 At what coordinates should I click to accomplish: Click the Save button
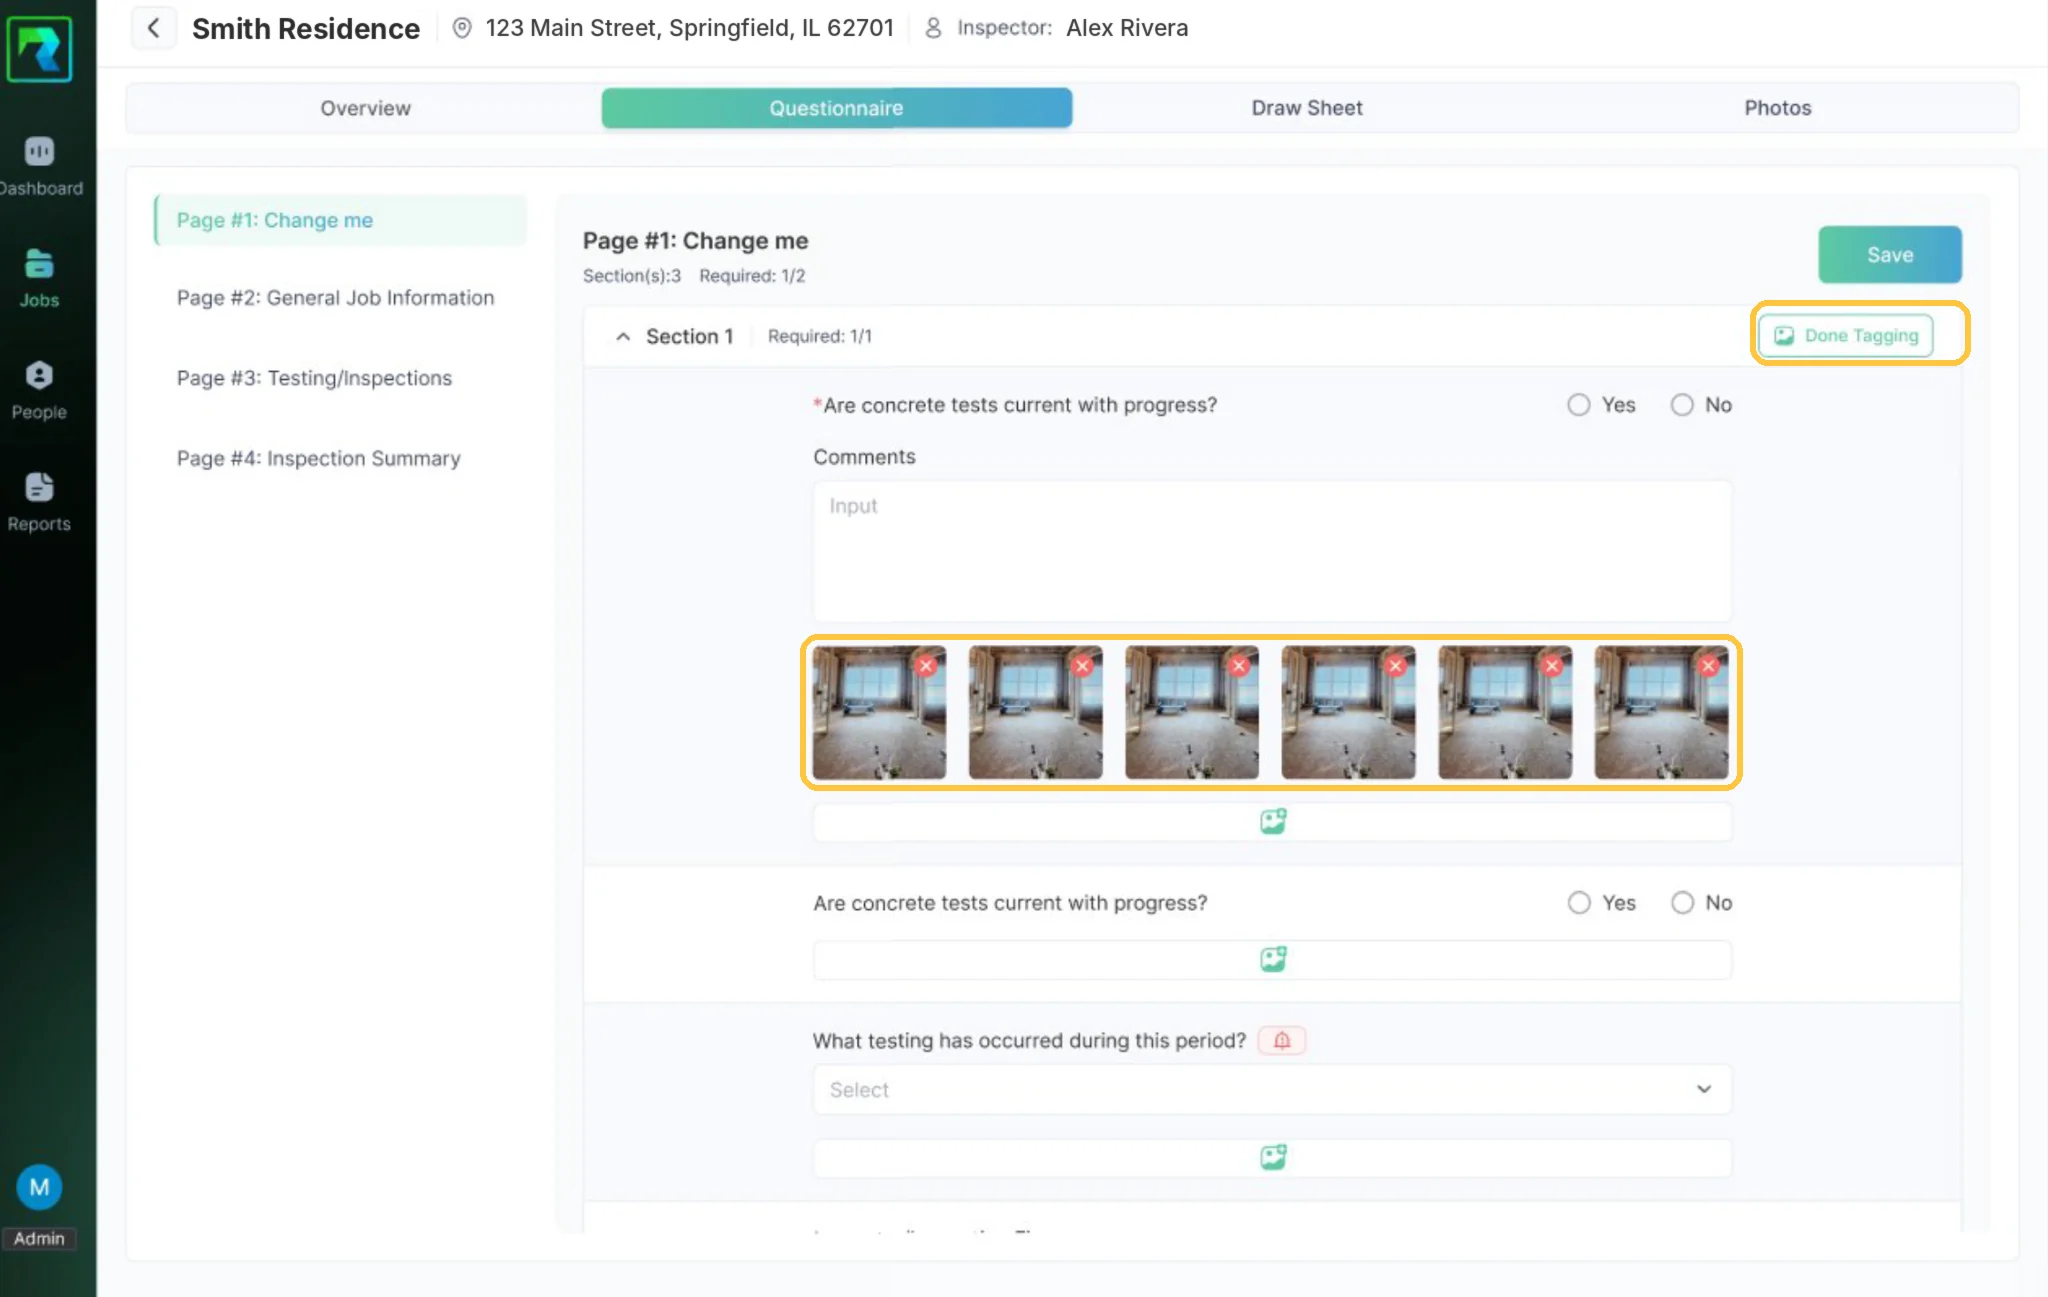(1890, 255)
